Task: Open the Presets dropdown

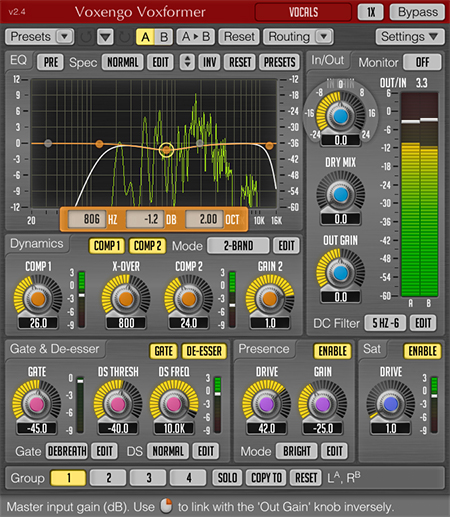Action: pos(39,37)
